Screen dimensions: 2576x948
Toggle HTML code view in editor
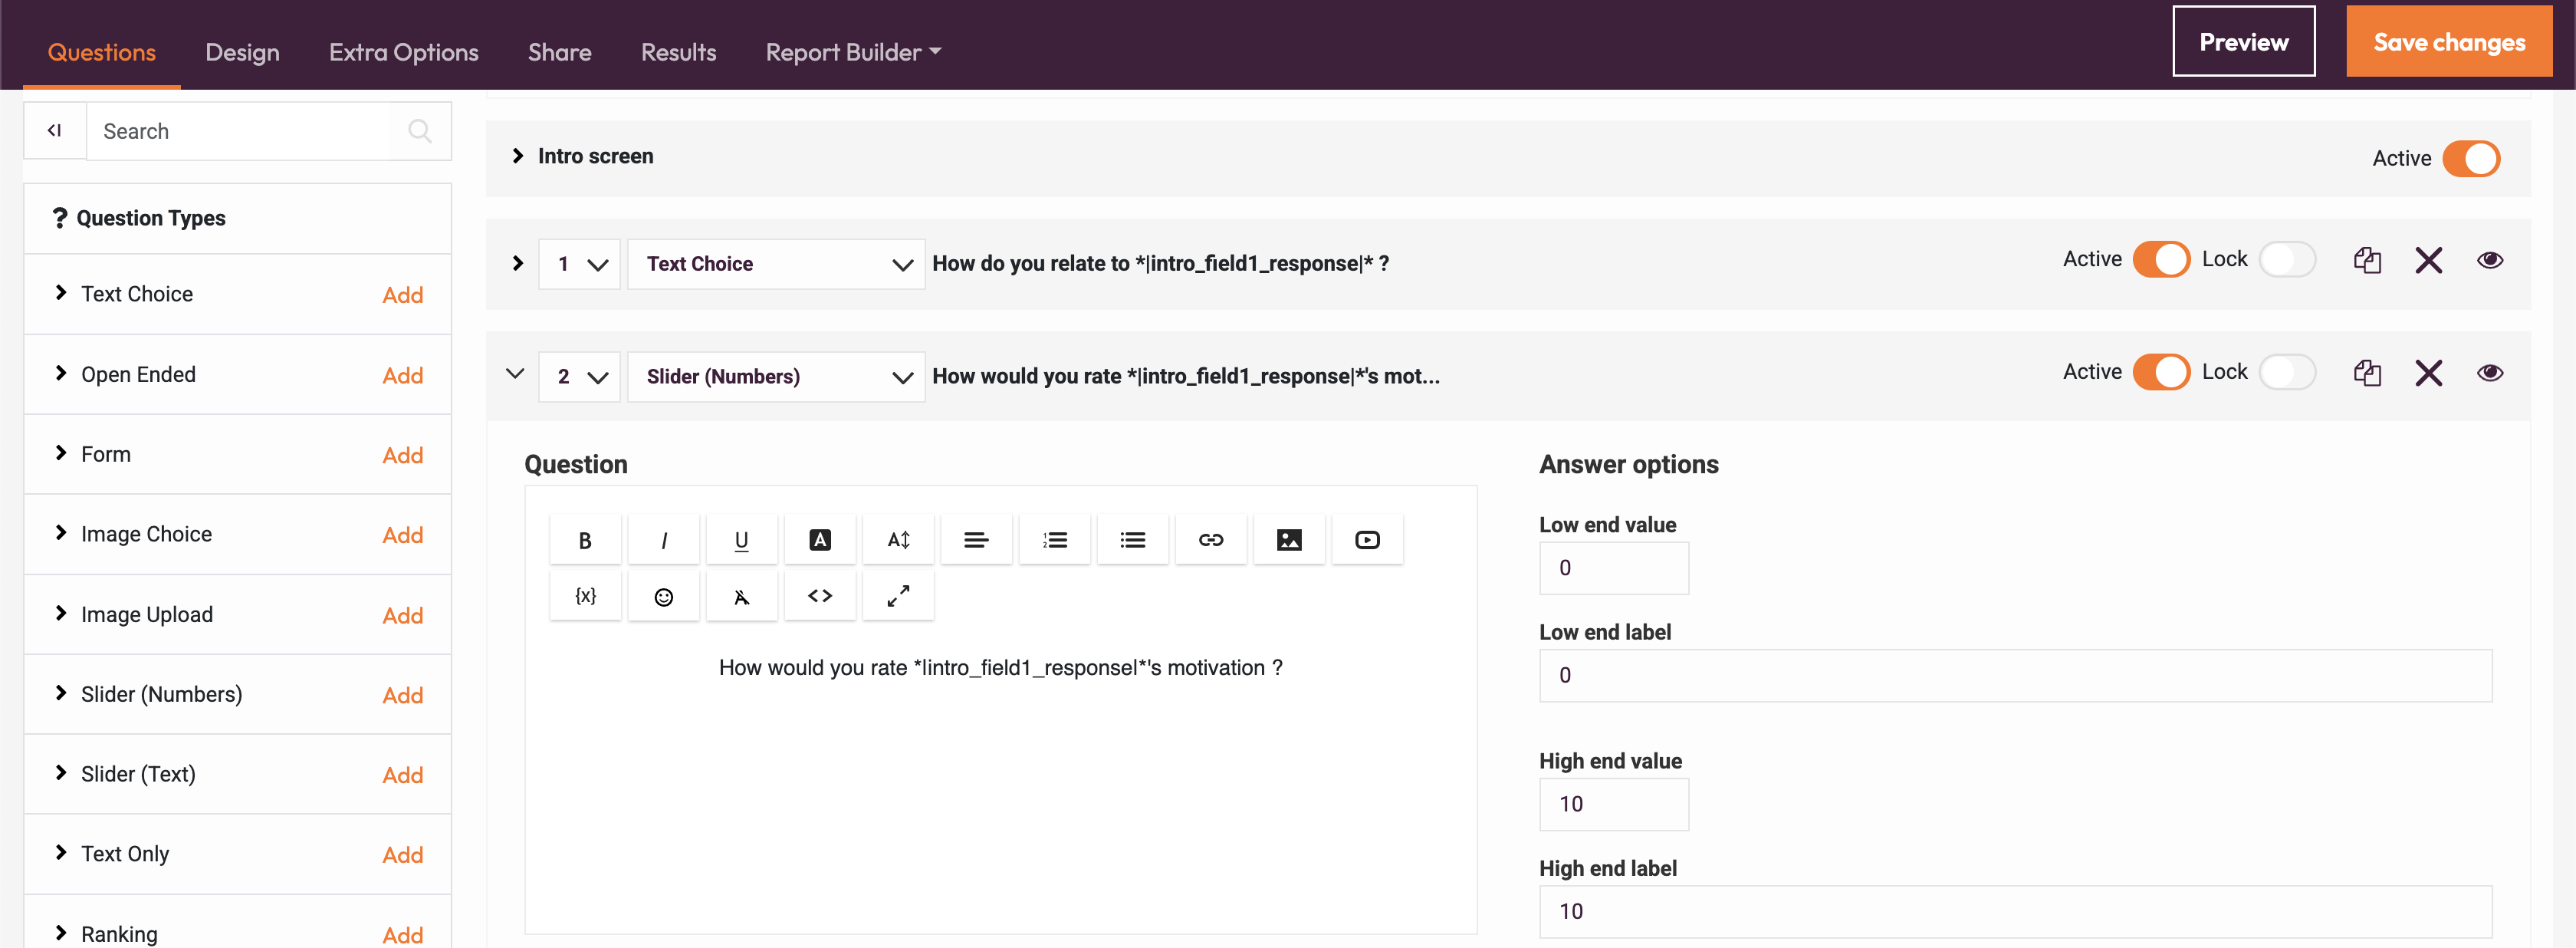pos(819,597)
